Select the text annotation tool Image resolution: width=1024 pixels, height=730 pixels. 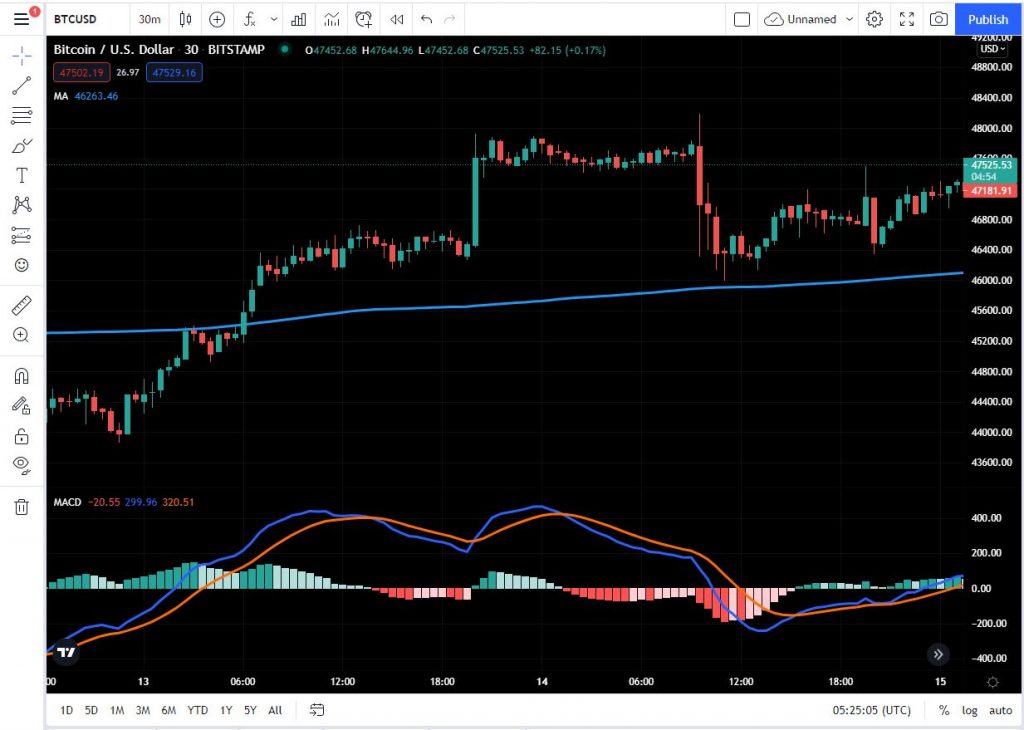pos(22,175)
